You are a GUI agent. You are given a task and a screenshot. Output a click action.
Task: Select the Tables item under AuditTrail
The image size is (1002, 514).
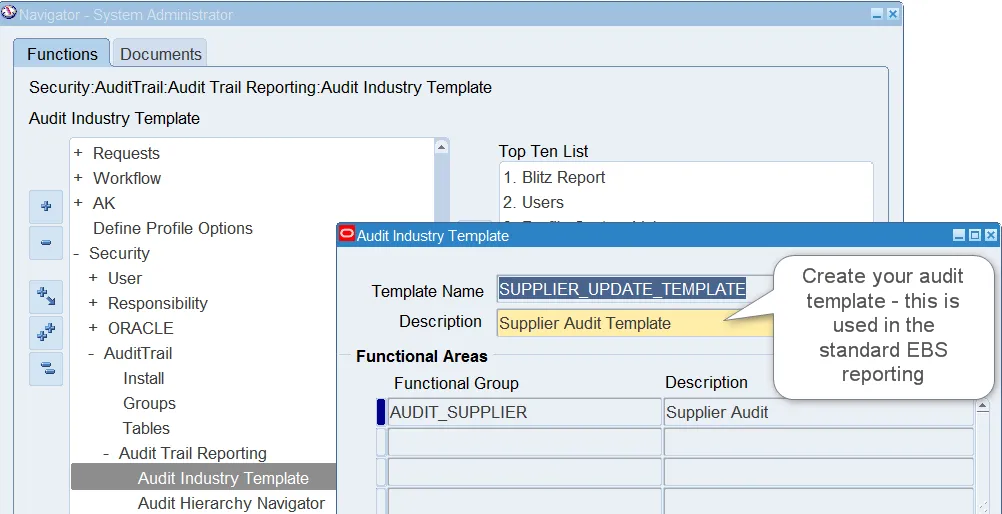click(146, 428)
